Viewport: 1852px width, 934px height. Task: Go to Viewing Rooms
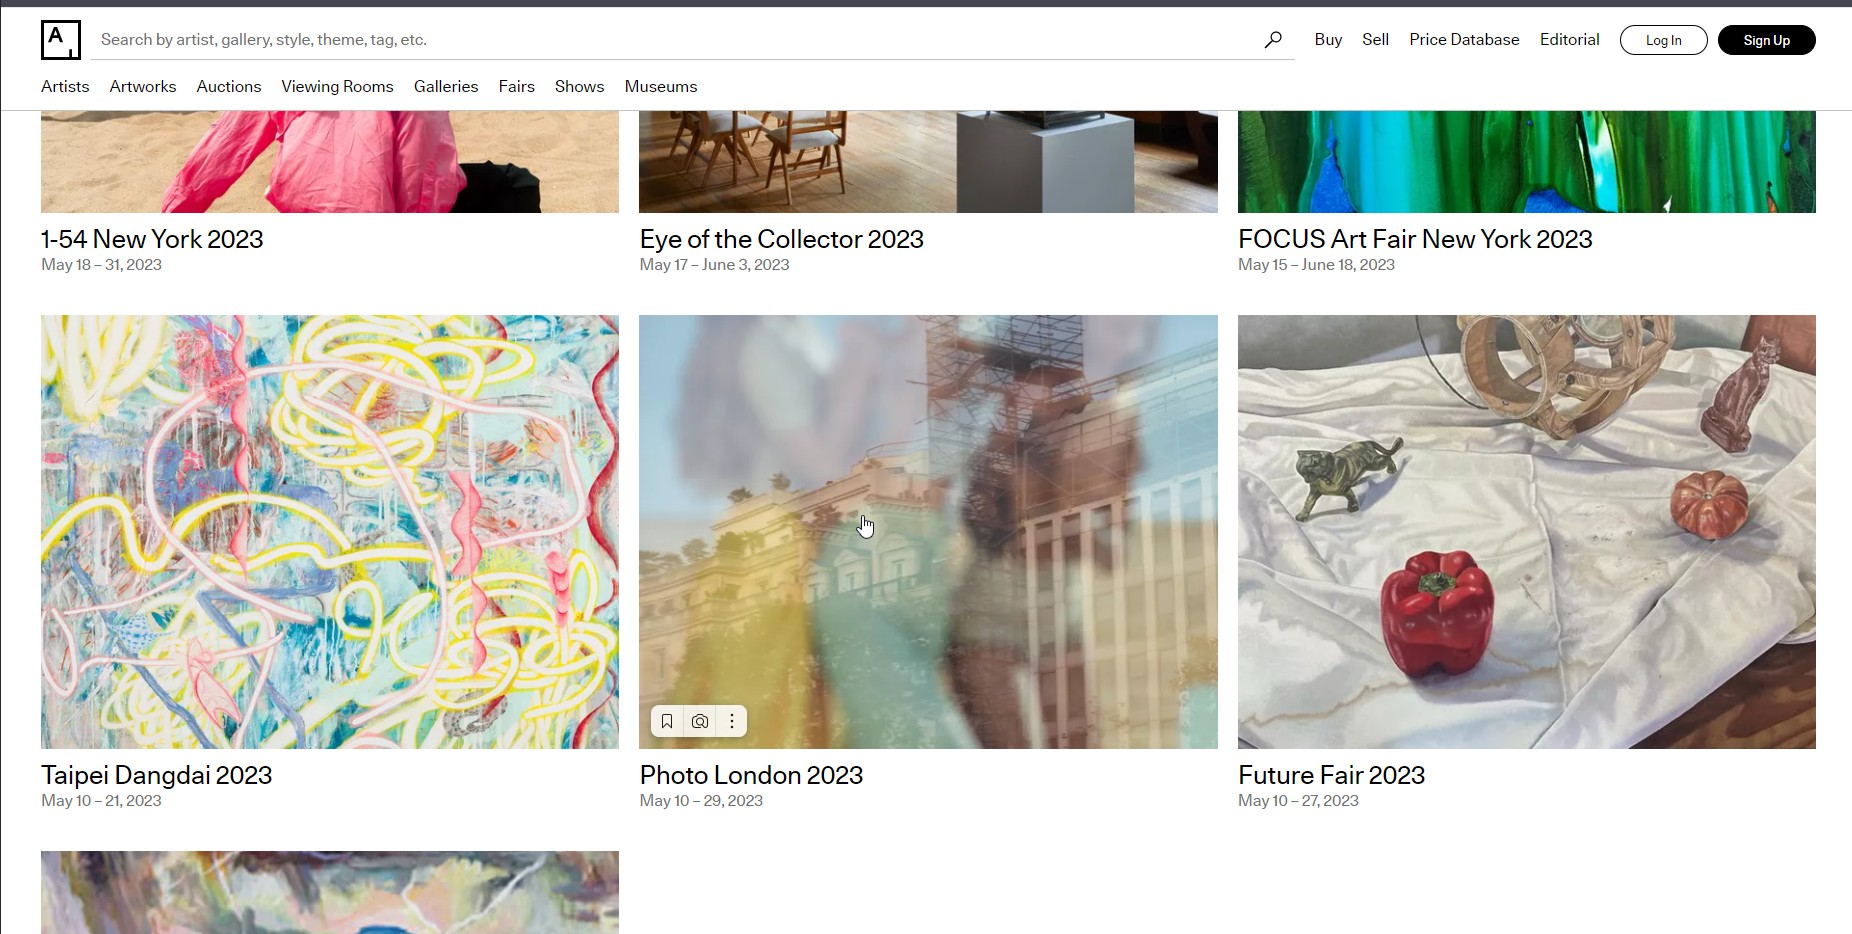point(337,87)
